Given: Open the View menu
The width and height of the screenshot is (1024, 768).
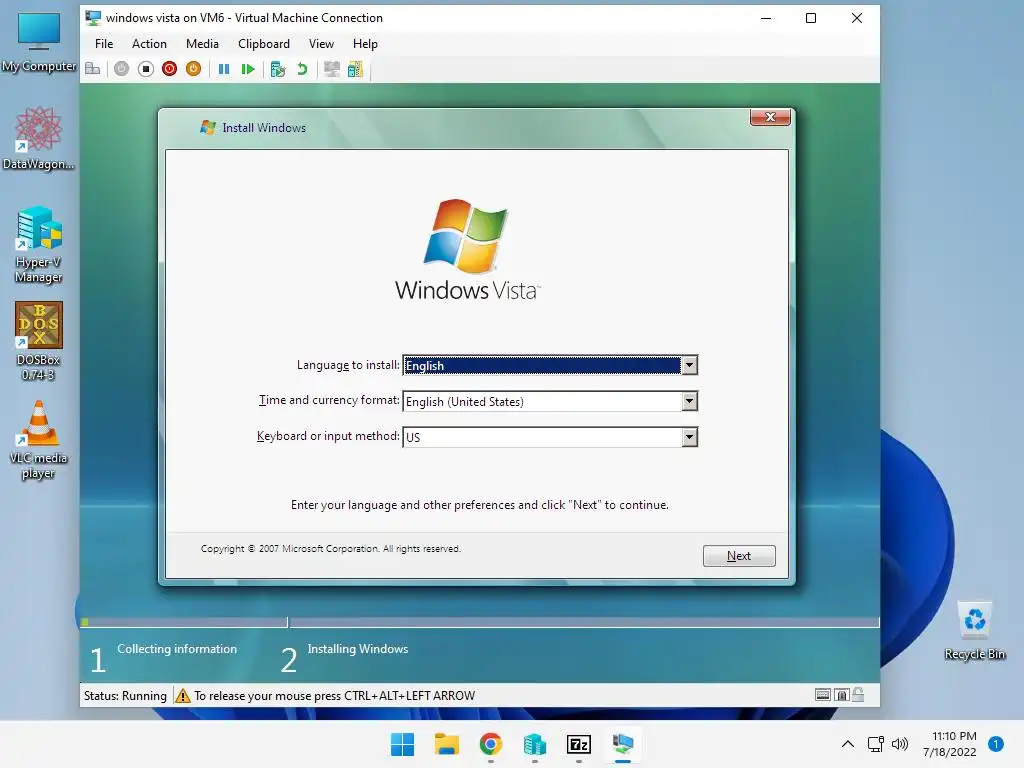Looking at the screenshot, I should point(321,44).
